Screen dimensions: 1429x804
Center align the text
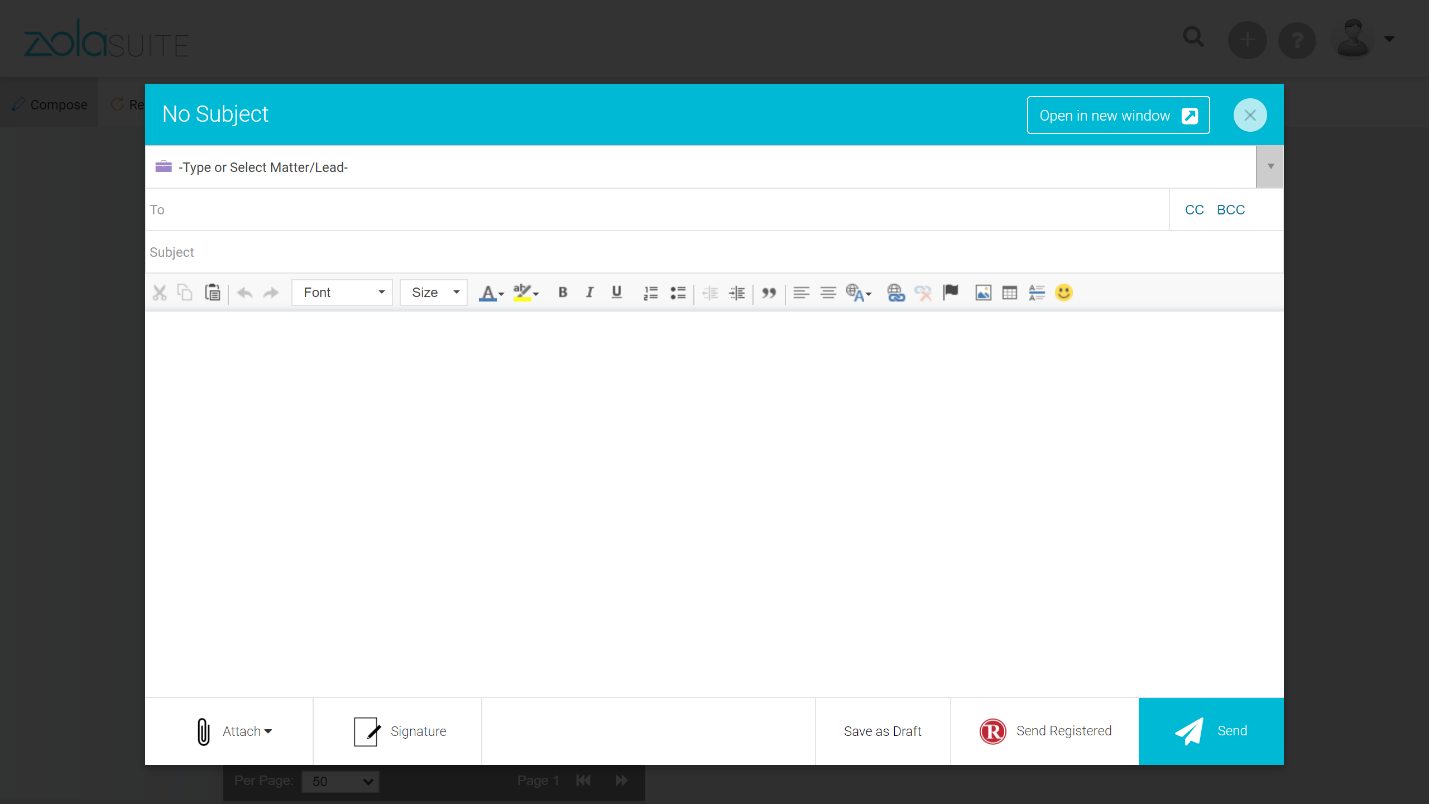pyautogui.click(x=828, y=293)
